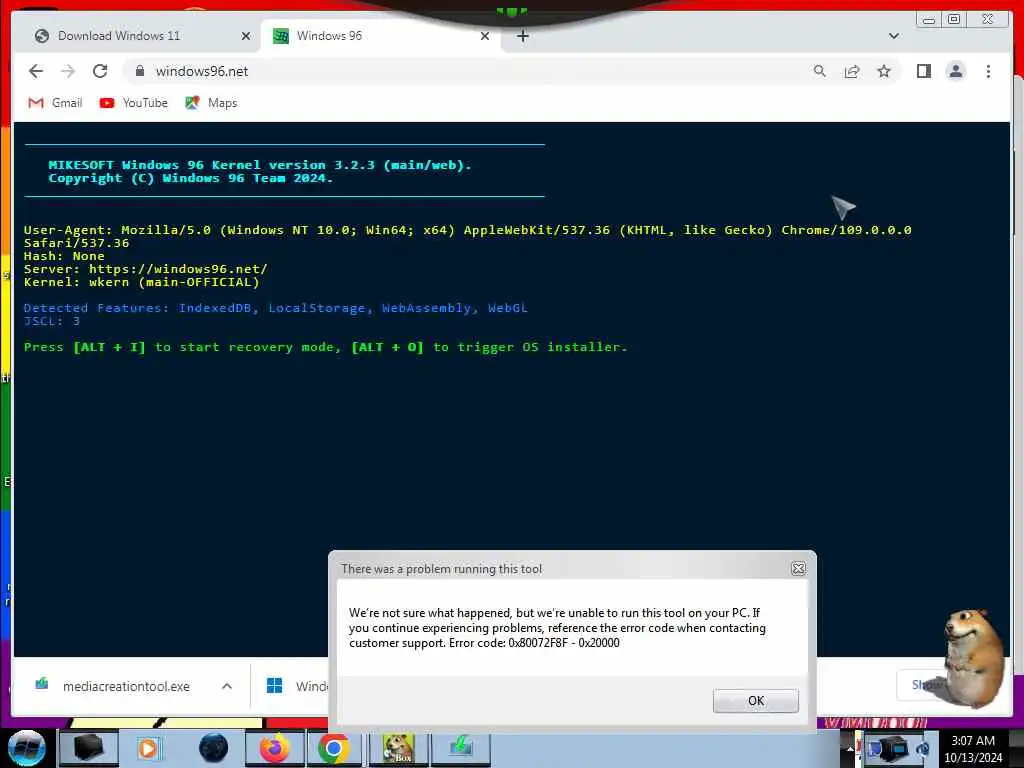Open the Gmail bookmark
The height and width of the screenshot is (768, 1024).
click(56, 103)
